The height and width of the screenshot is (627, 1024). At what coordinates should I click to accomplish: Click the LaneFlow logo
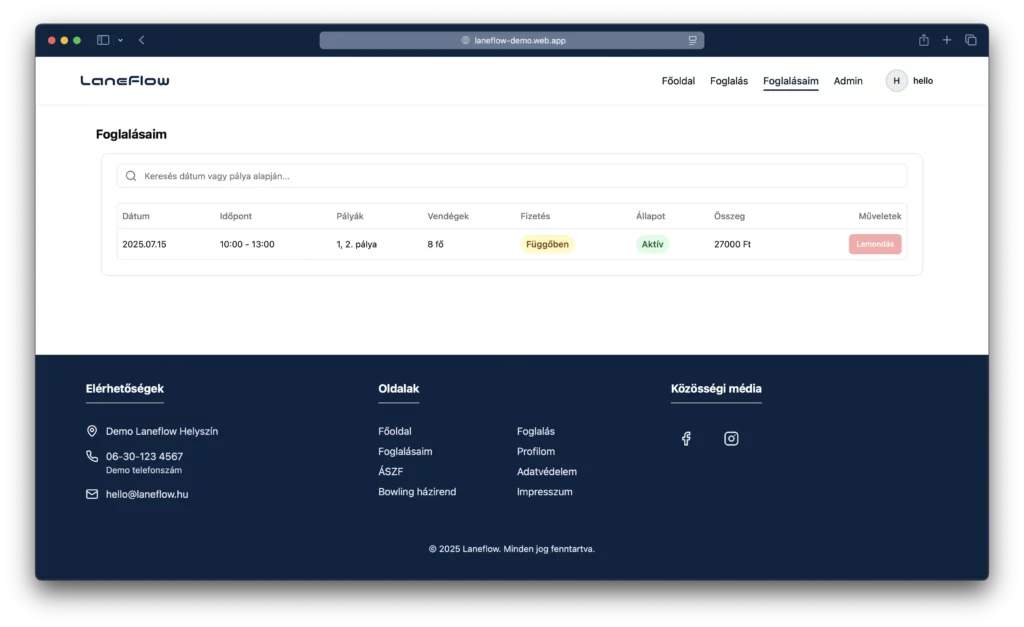(x=125, y=81)
